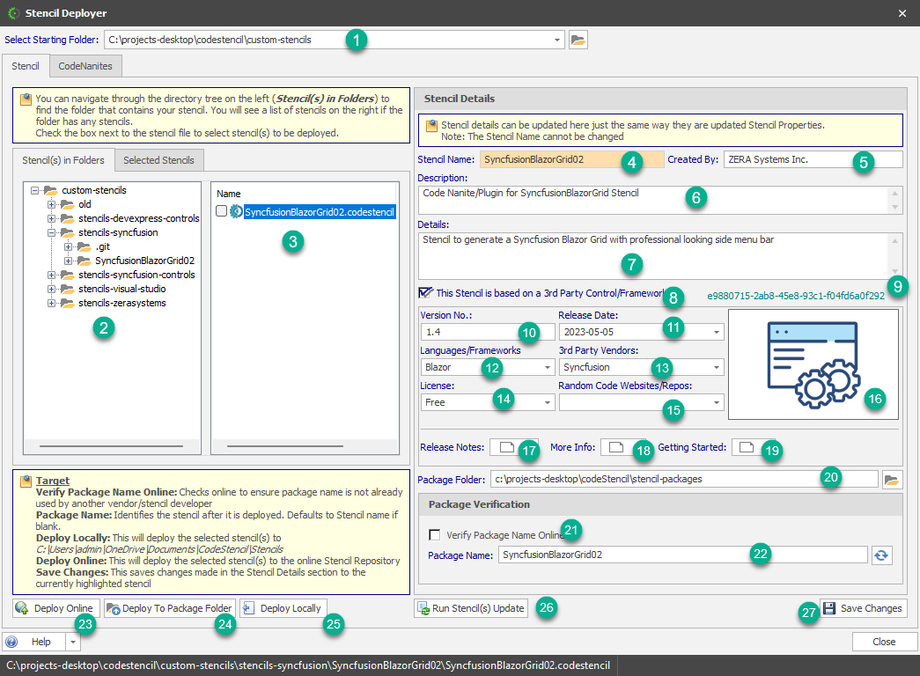Switch to the CodeNanites tab

click(85, 66)
